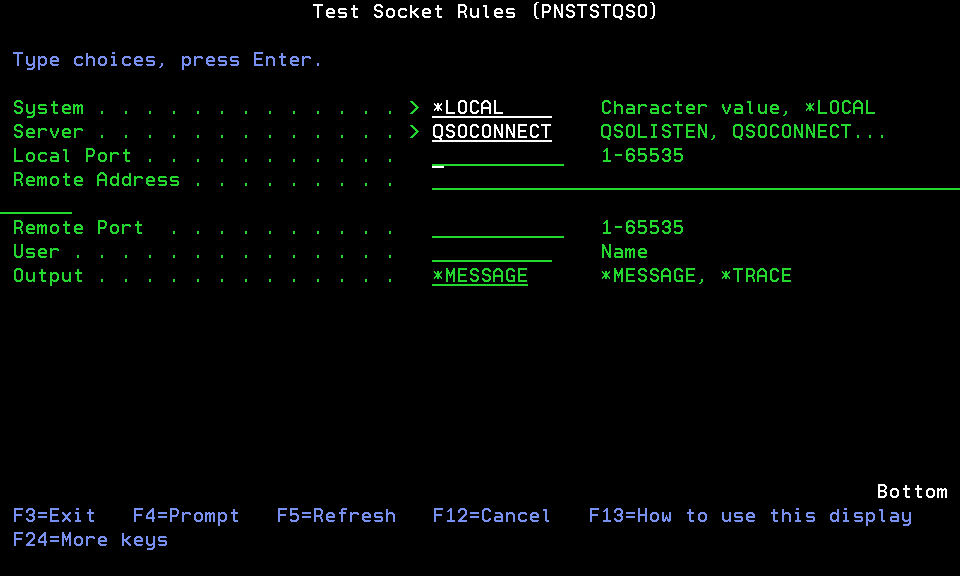
Task: Open the F4=Prompt option
Action: [x=186, y=516]
